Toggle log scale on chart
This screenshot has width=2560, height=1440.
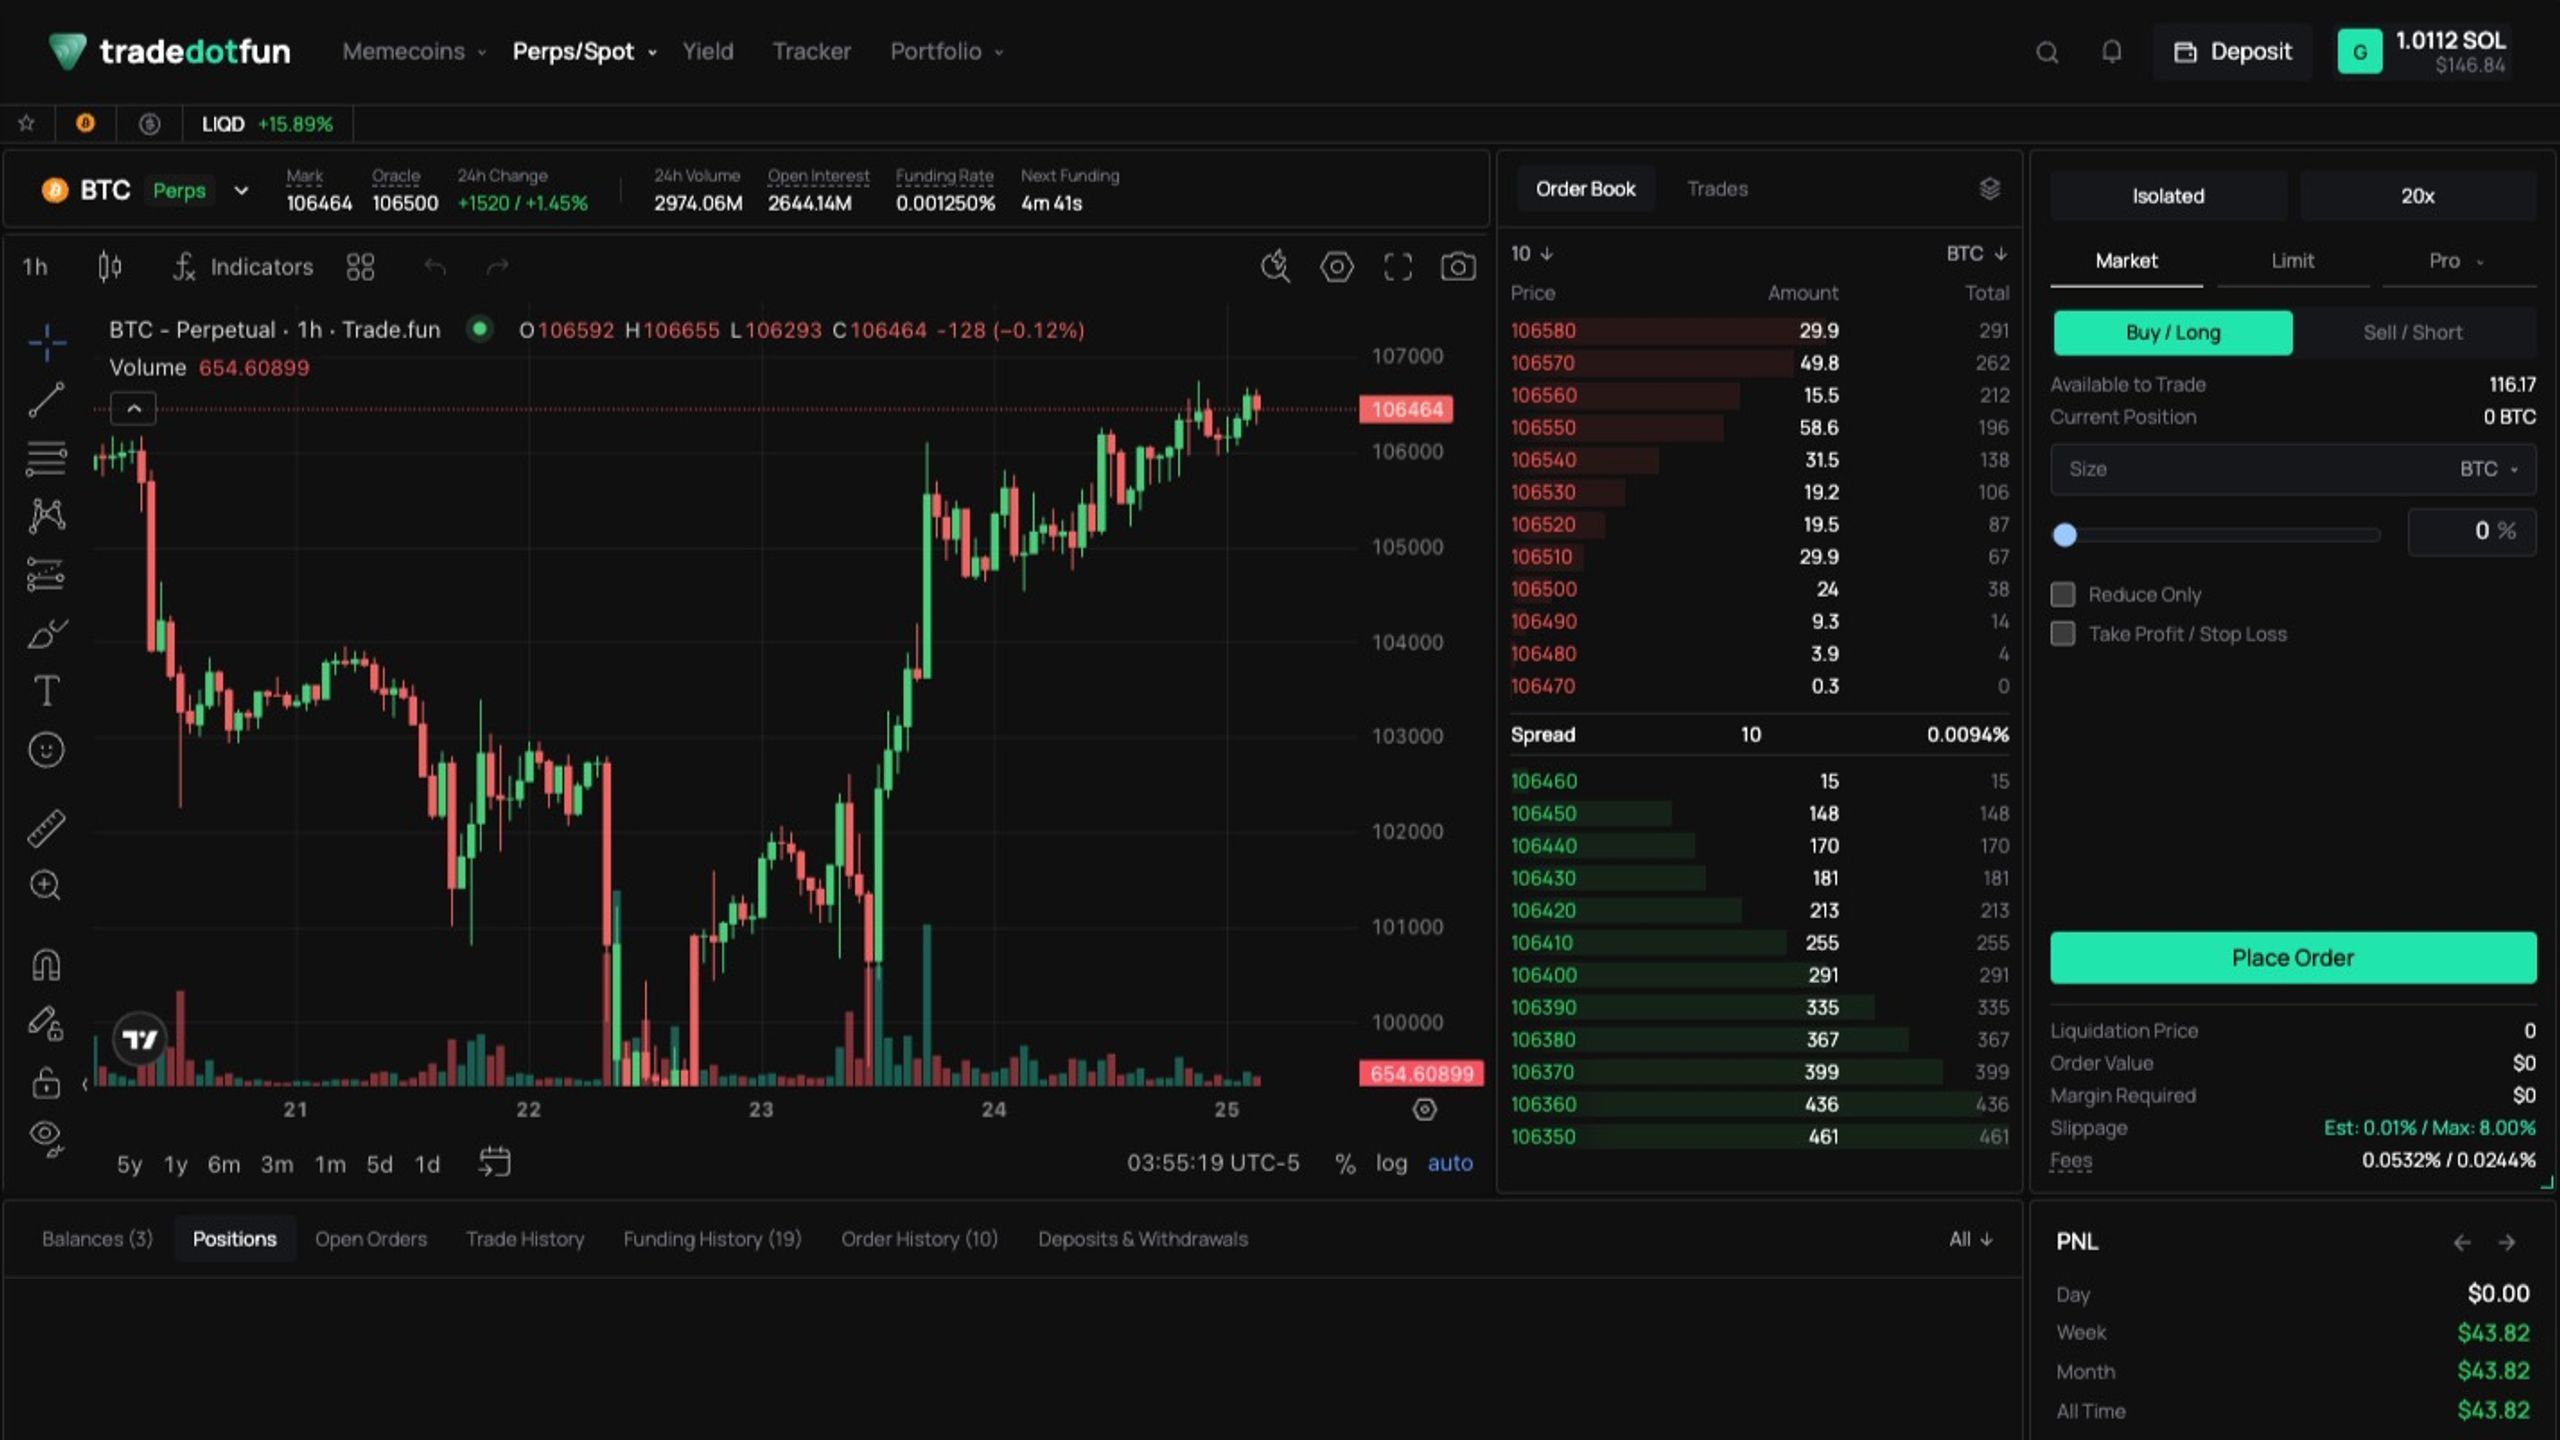[1391, 1163]
